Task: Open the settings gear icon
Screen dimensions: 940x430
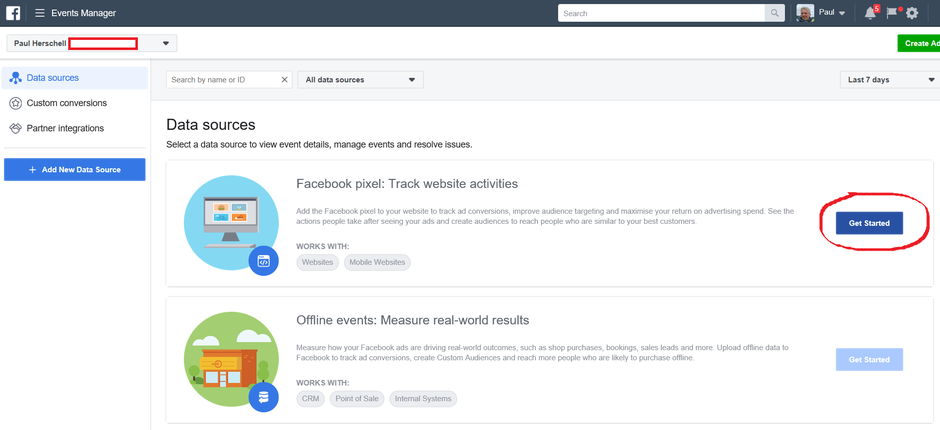Action: [x=912, y=13]
